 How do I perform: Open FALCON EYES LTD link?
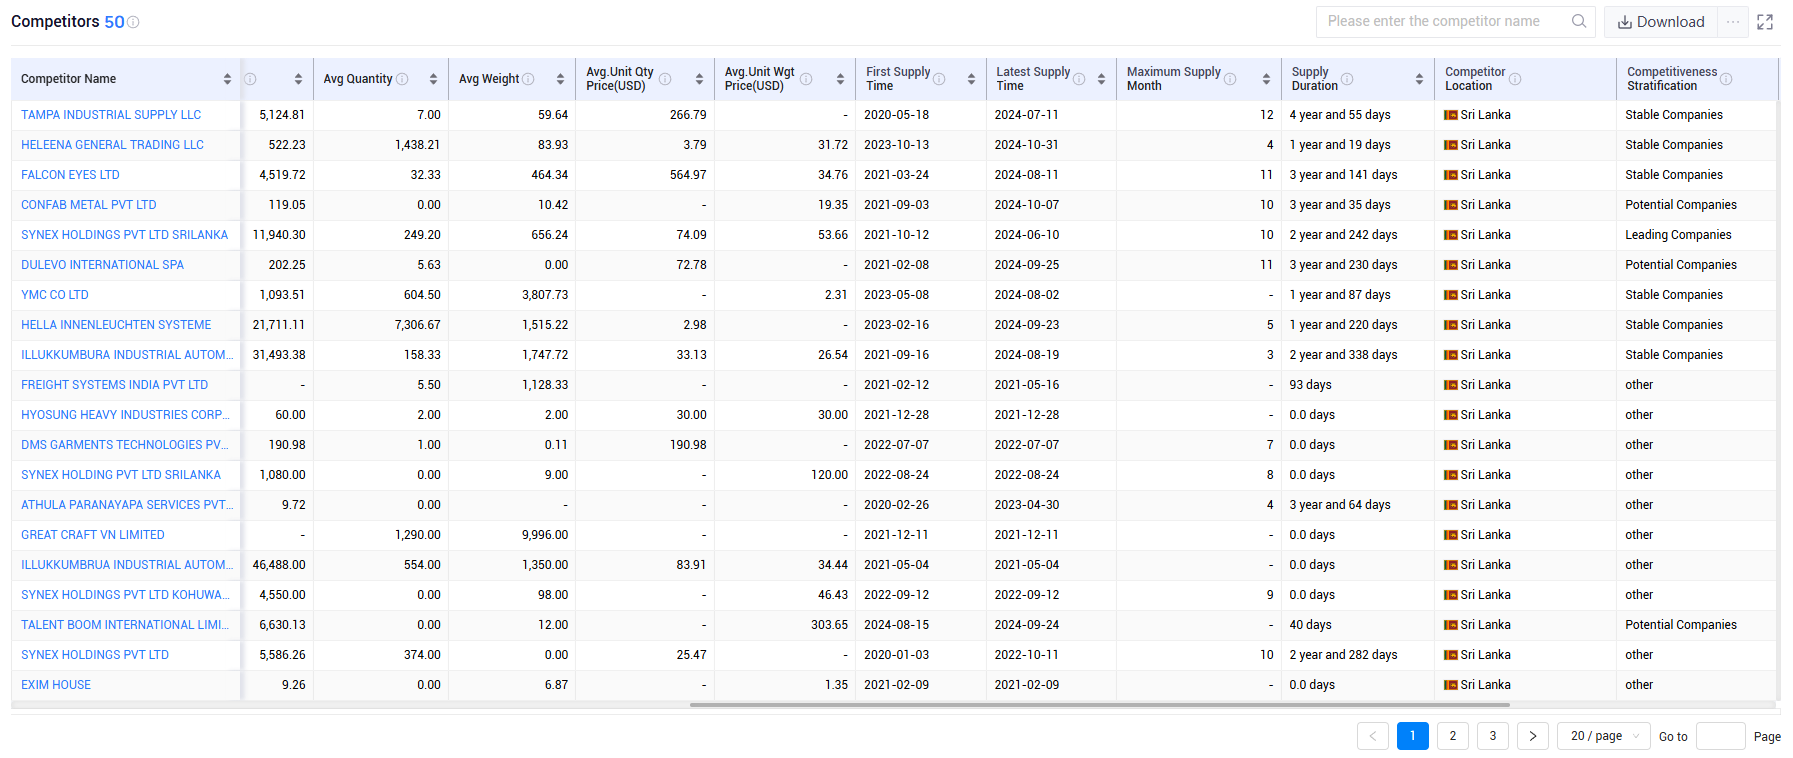click(x=70, y=175)
